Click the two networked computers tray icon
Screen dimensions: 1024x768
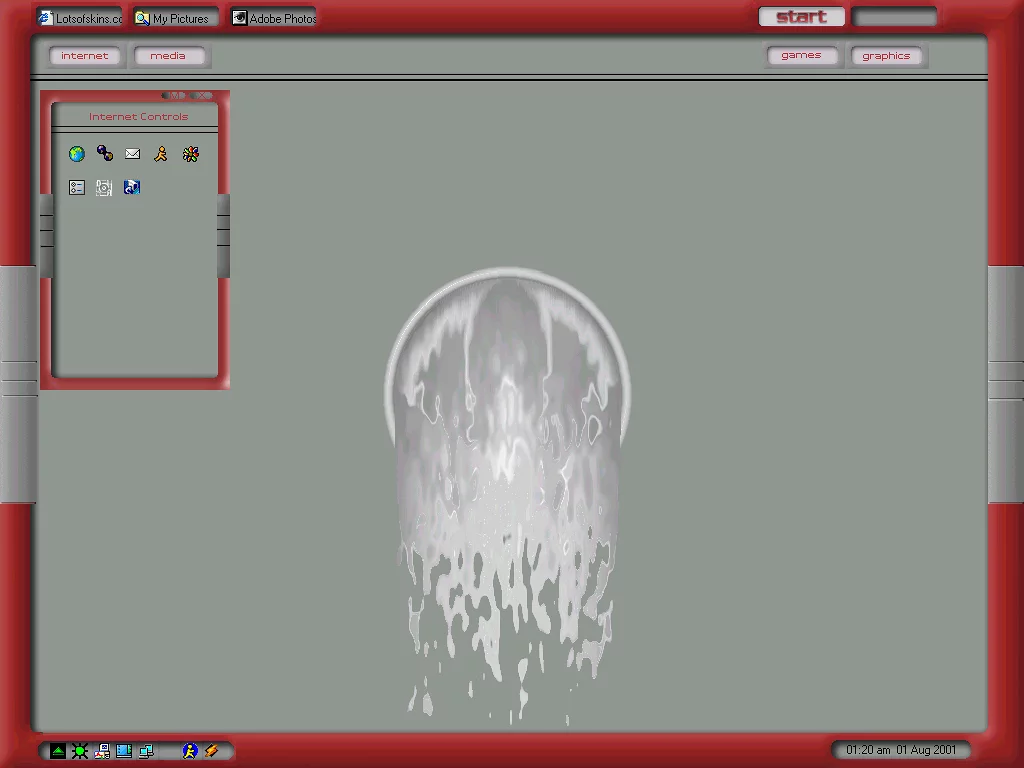(146, 751)
